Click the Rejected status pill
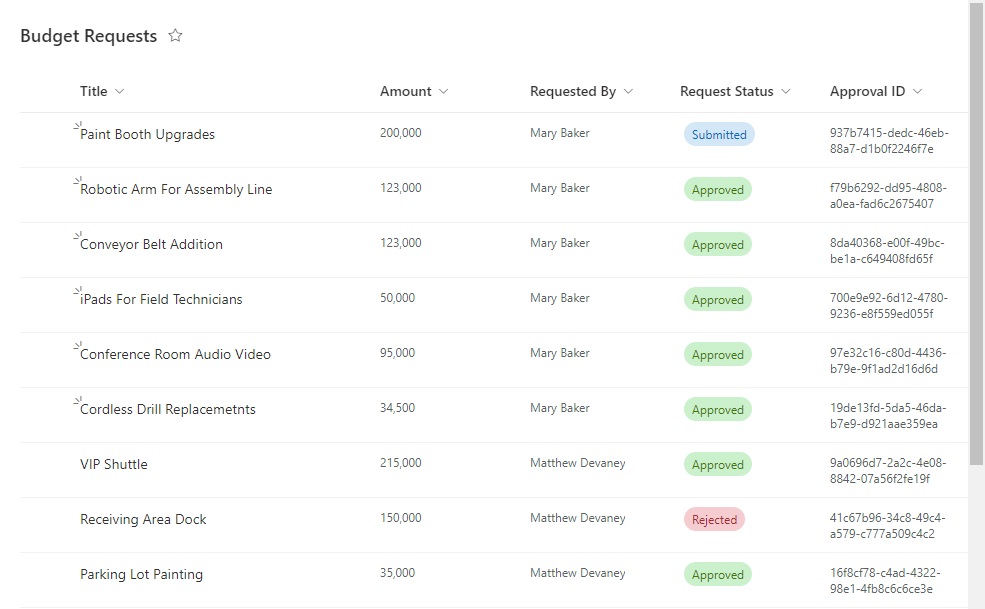Image resolution: width=985 pixels, height=609 pixels. 714,520
